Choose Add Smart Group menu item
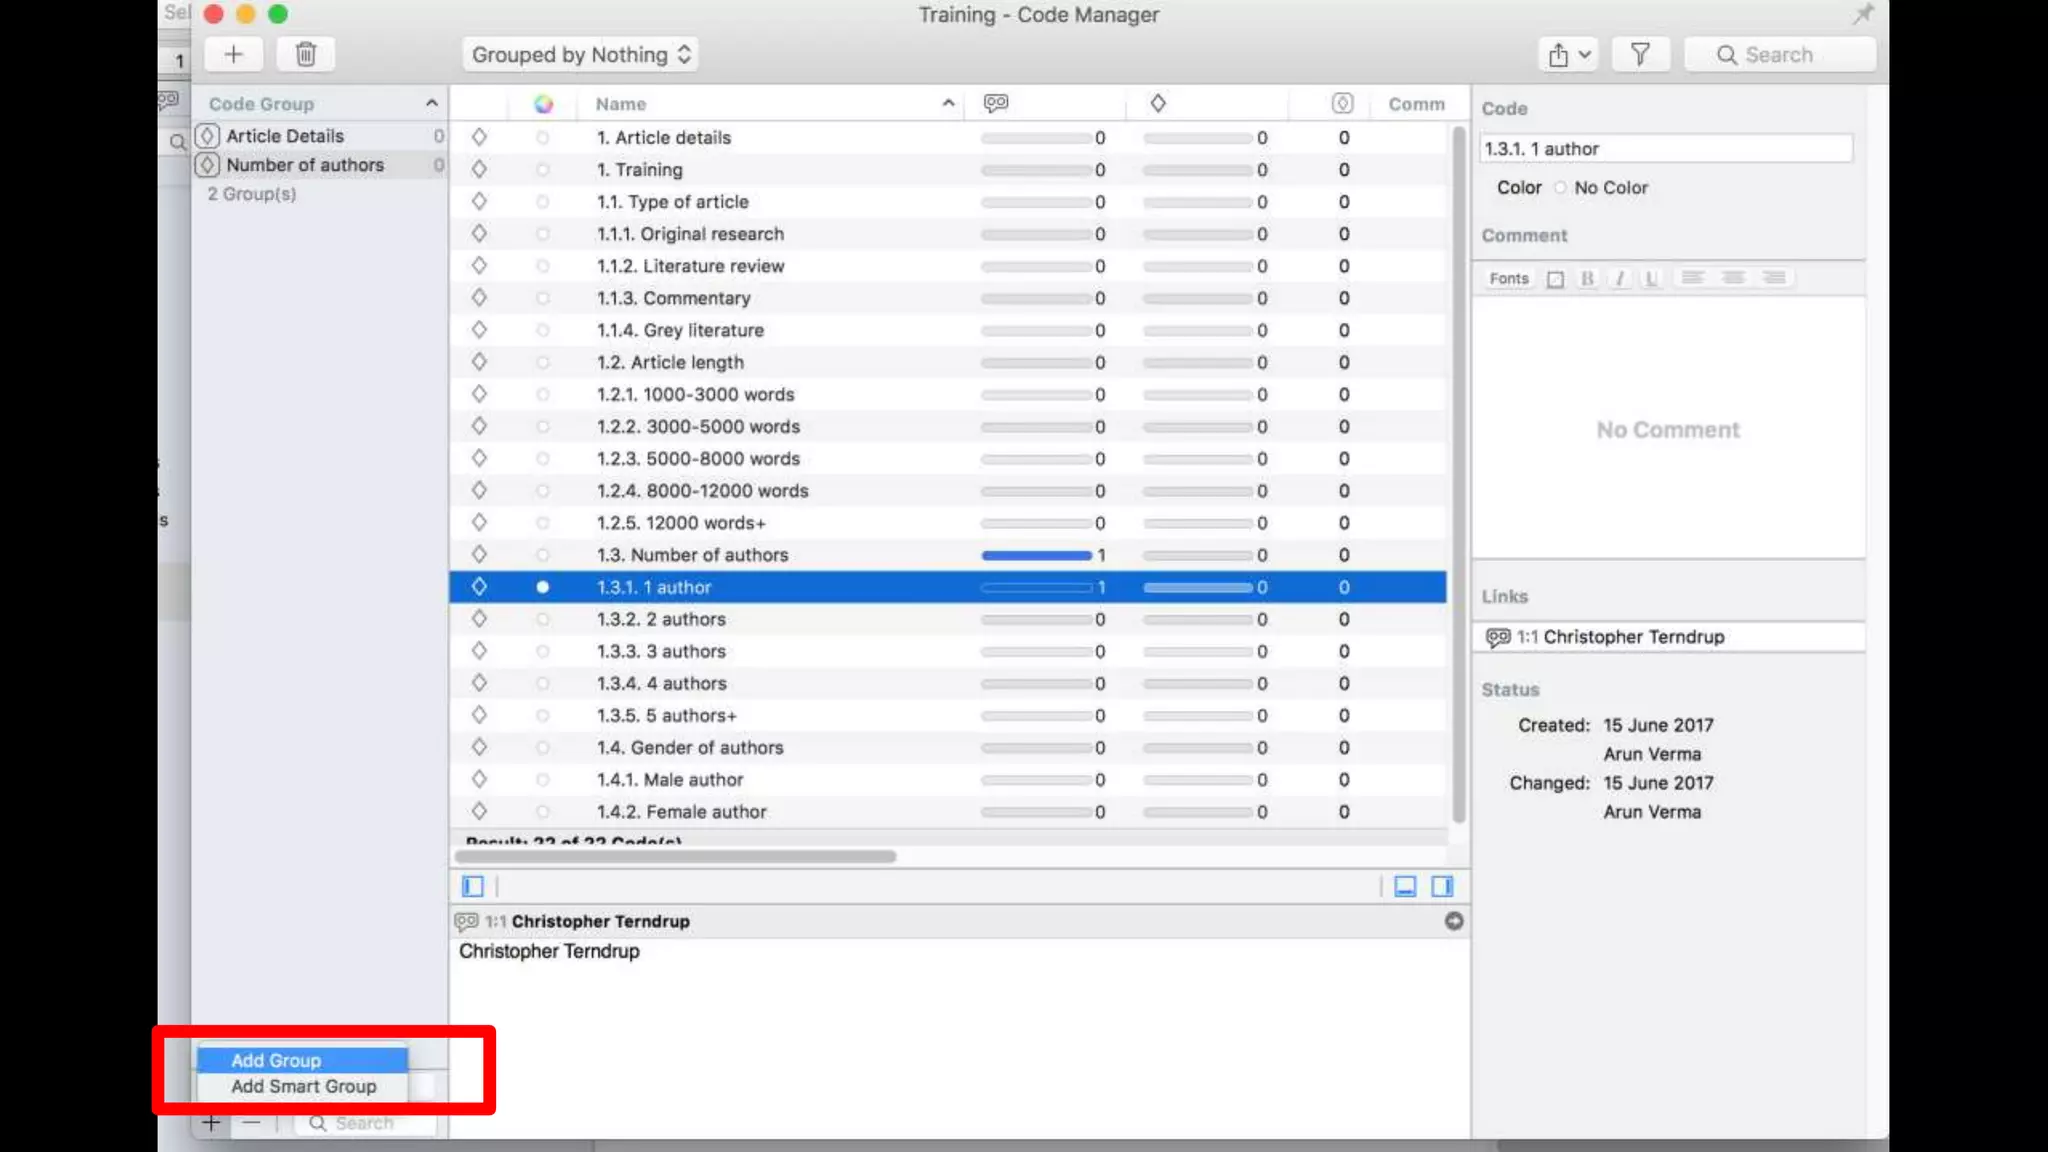The height and width of the screenshot is (1152, 2048). [303, 1086]
